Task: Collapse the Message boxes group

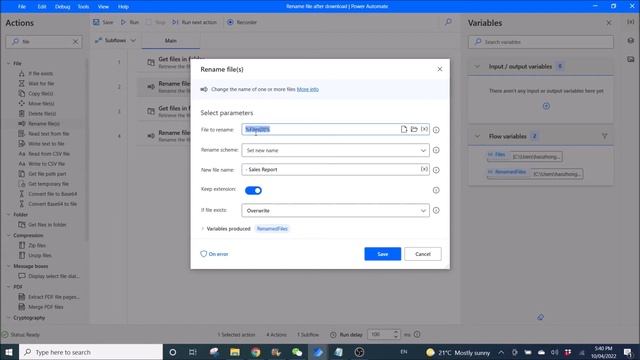Action: (9, 266)
